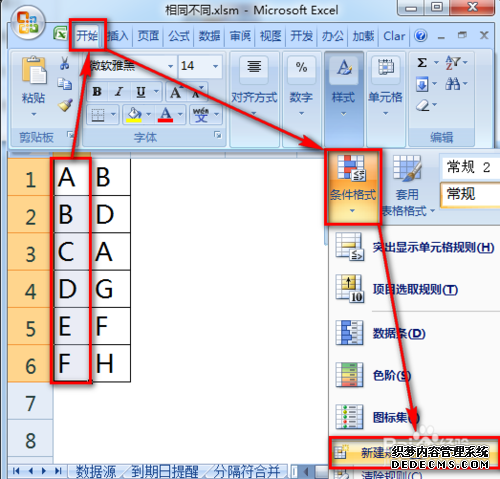Screen dimensions: 500x479
Task: Open the 数据源 sheet tab
Action: pos(96,471)
